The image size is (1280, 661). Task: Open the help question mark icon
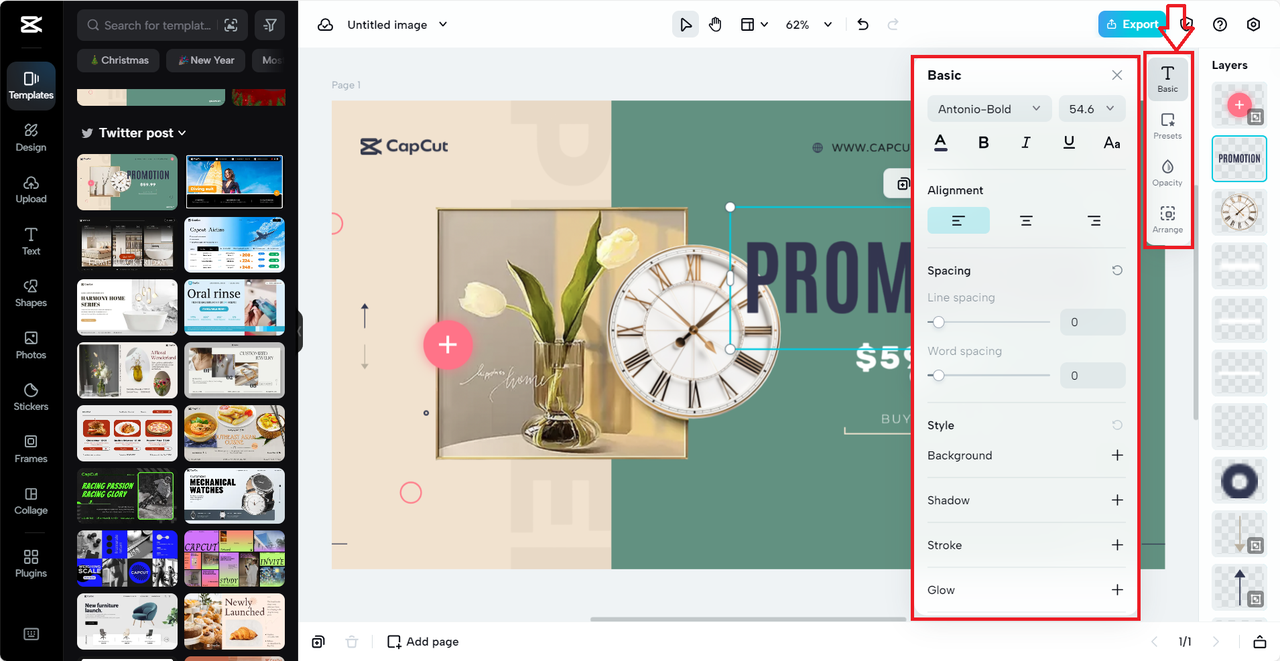click(1220, 25)
